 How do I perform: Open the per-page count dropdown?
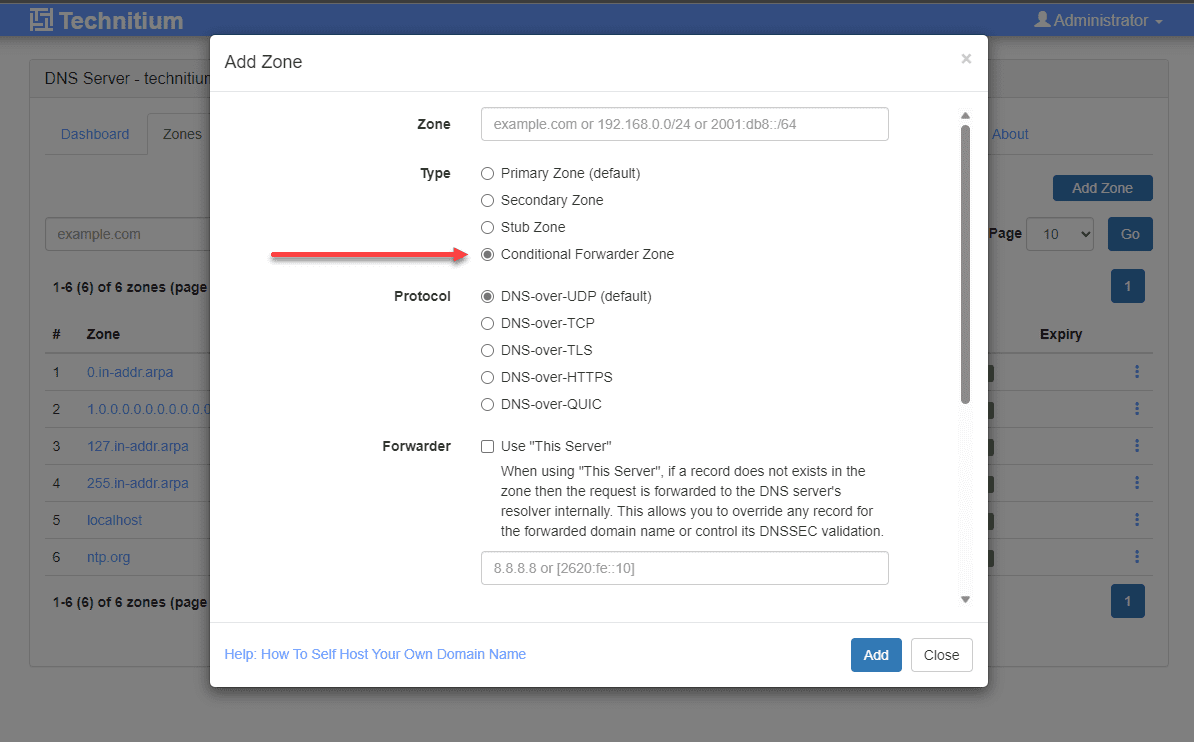click(x=1060, y=234)
